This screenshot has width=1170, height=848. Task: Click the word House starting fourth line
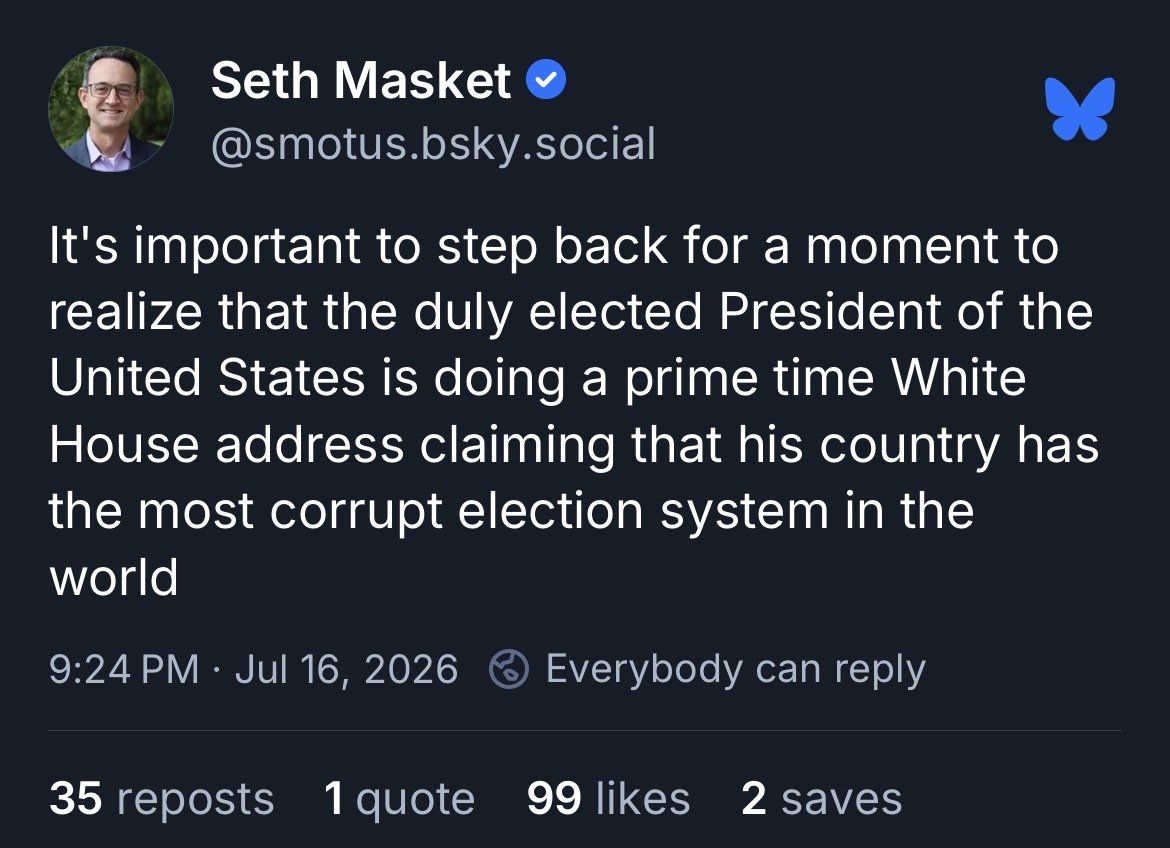point(124,445)
